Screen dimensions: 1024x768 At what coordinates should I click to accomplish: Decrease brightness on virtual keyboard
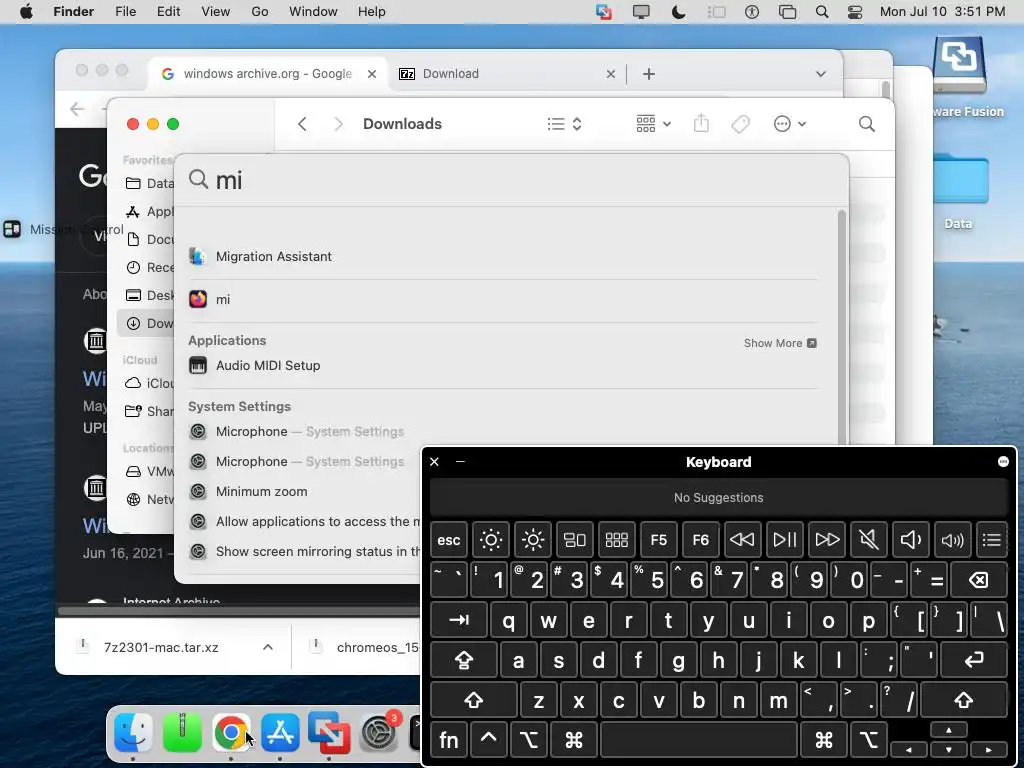[490, 540]
